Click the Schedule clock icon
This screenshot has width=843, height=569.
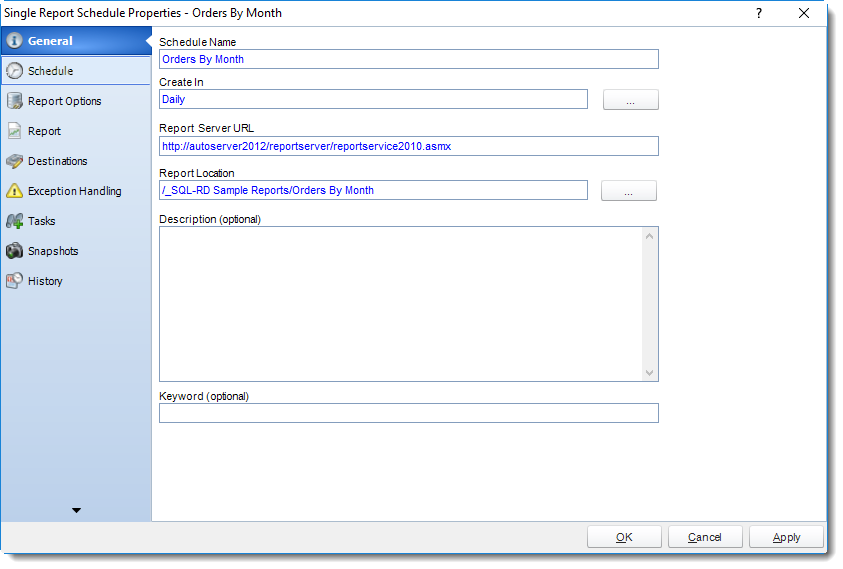15,71
